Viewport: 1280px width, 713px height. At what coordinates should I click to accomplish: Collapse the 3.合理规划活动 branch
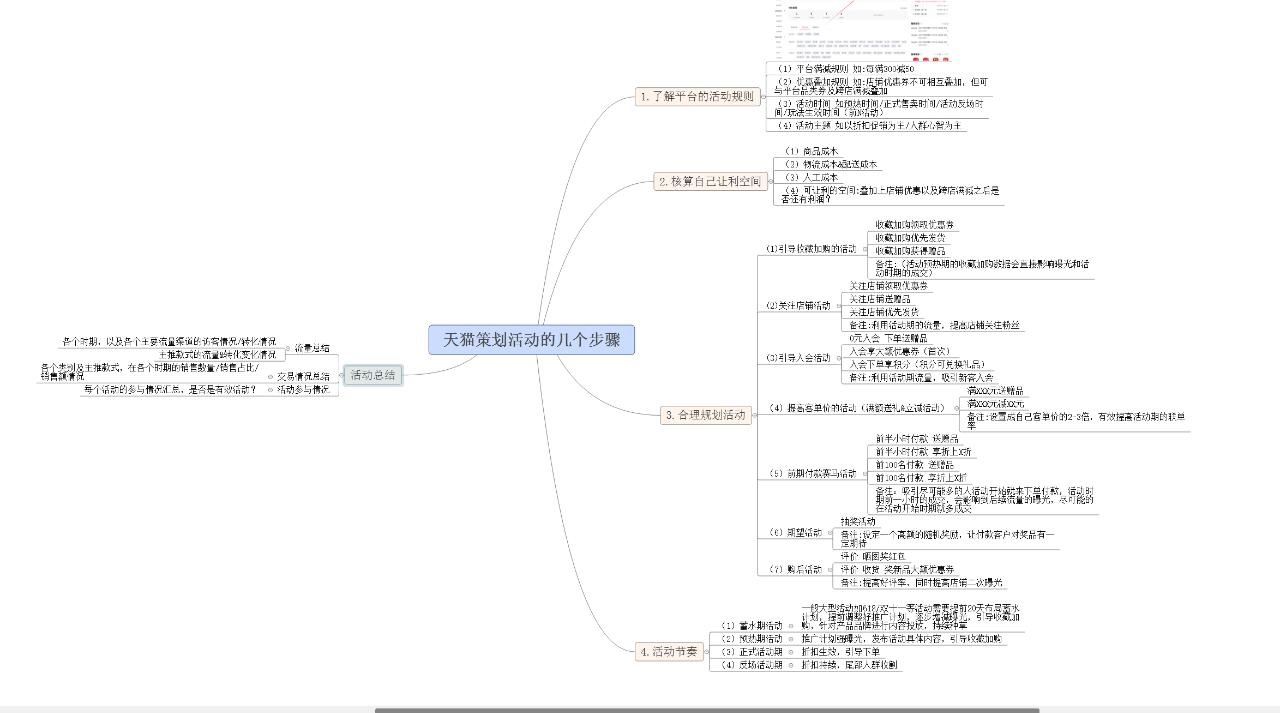pyautogui.click(x=757, y=415)
